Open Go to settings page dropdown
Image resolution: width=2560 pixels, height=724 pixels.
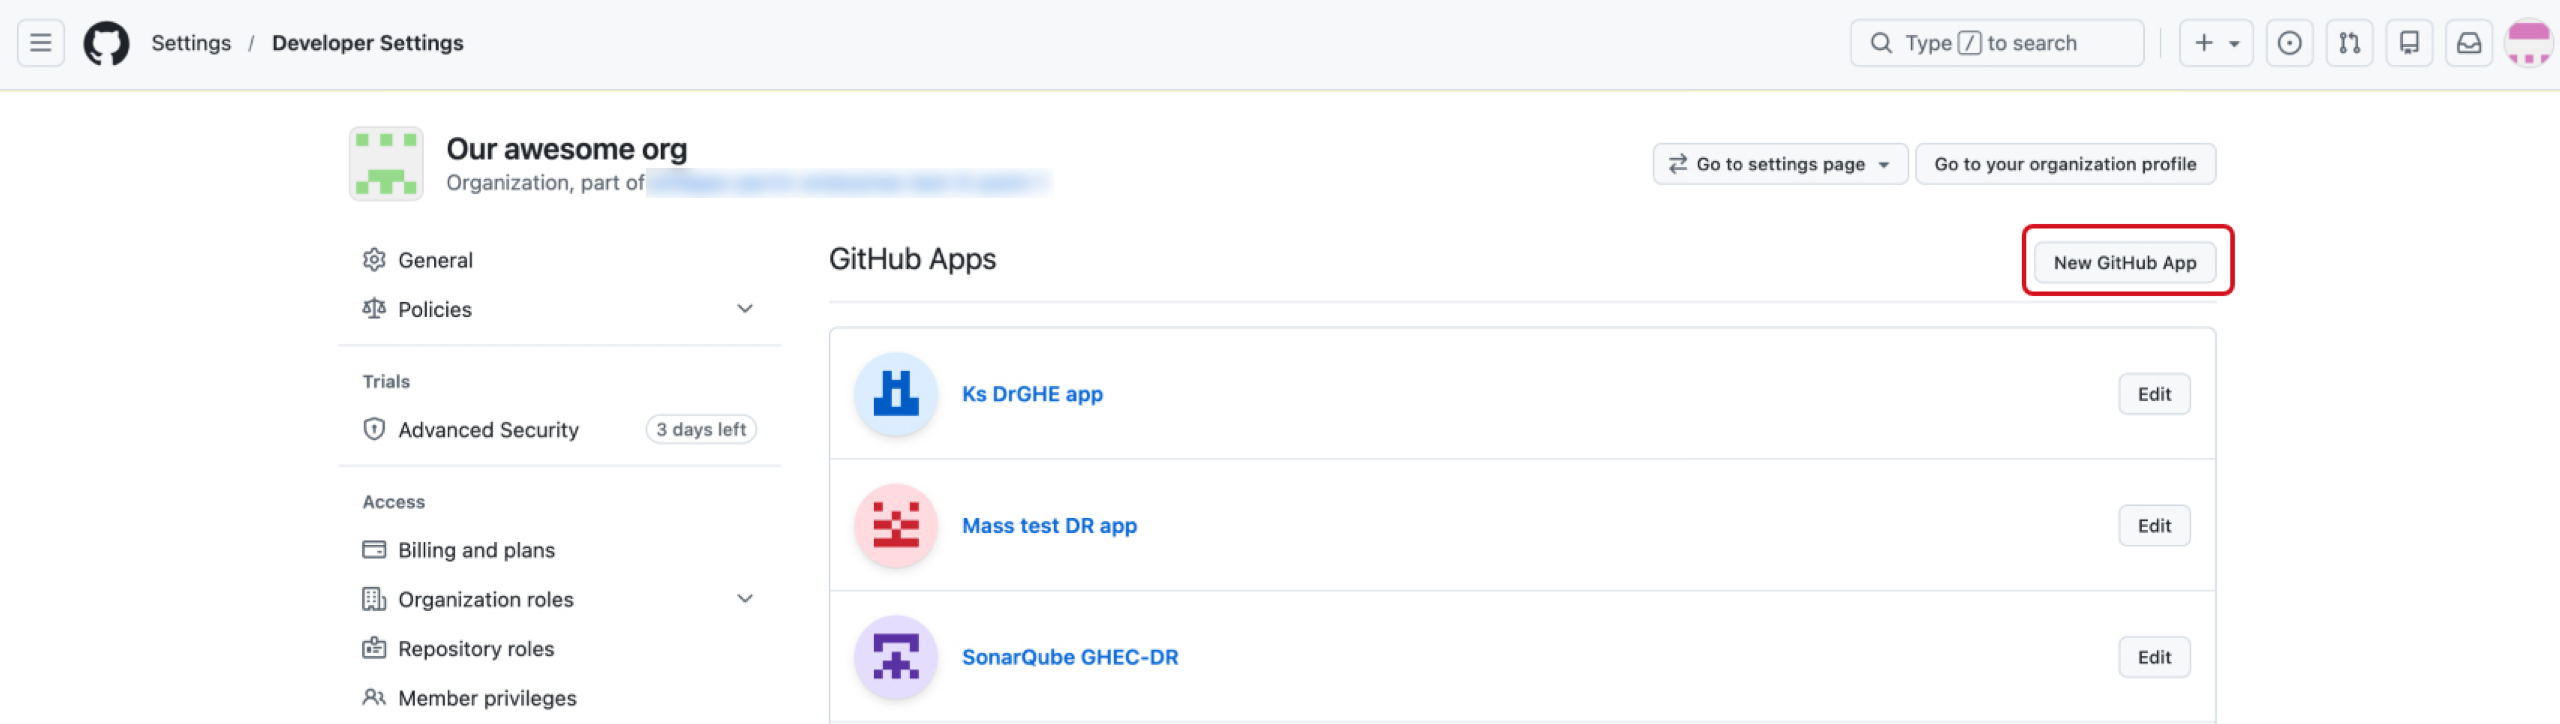point(1780,164)
